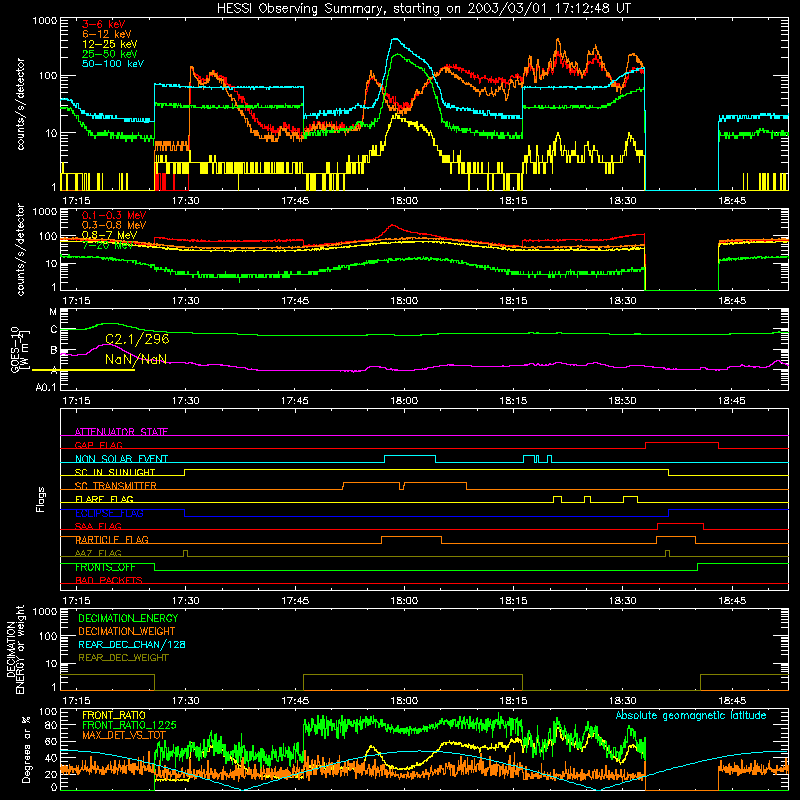Viewport: 800px width, 800px height.
Task: Click 17:30 tick label under the MeV panel
Action: 185,301
